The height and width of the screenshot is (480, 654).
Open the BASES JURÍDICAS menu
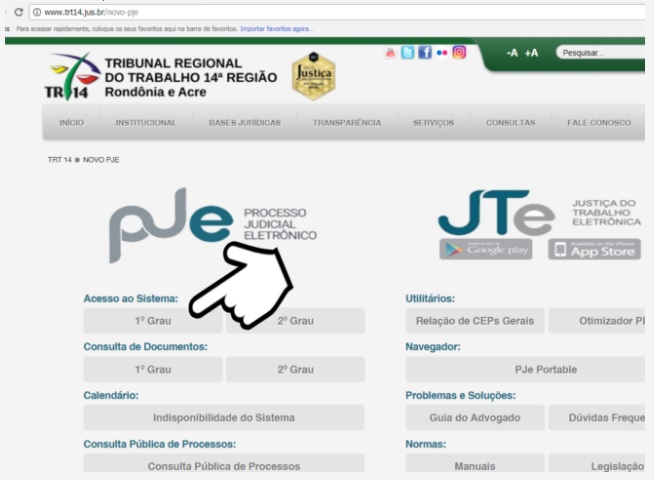click(x=245, y=123)
